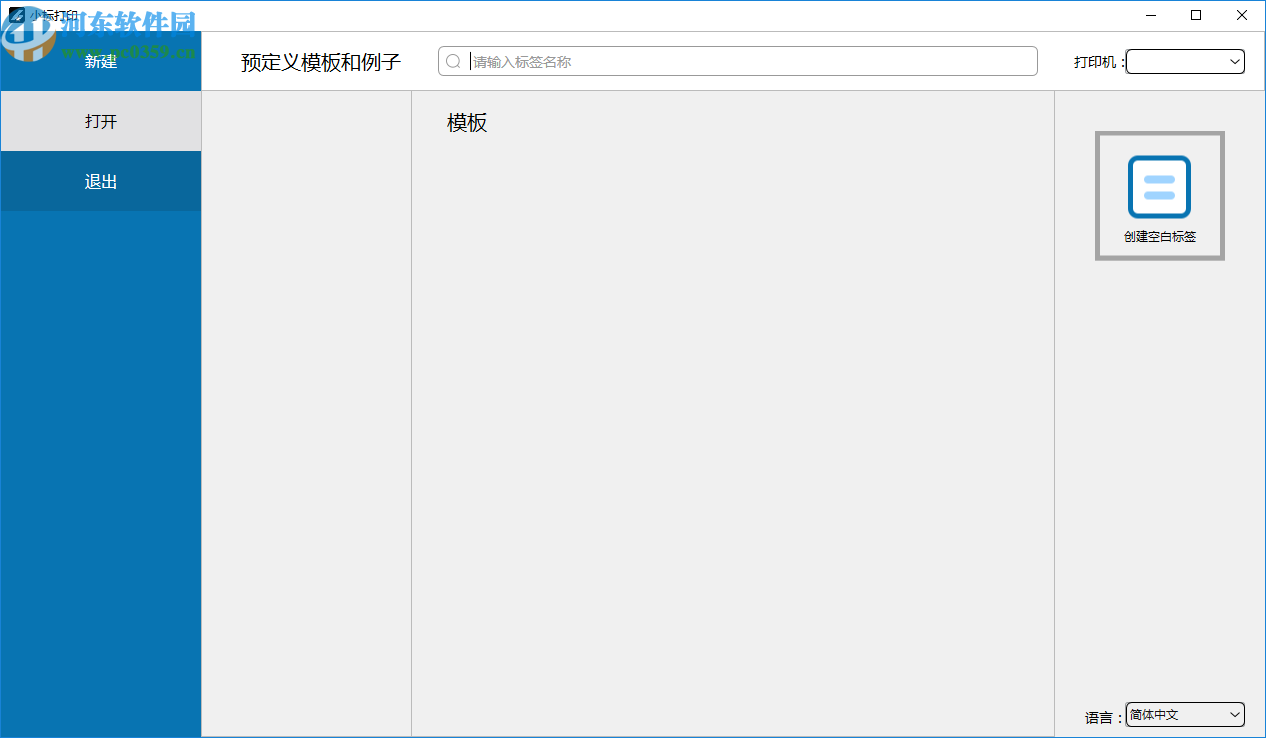Screen dimensions: 1266x738
Task: Open the 打印机 printer dropdown
Action: 1185,62
